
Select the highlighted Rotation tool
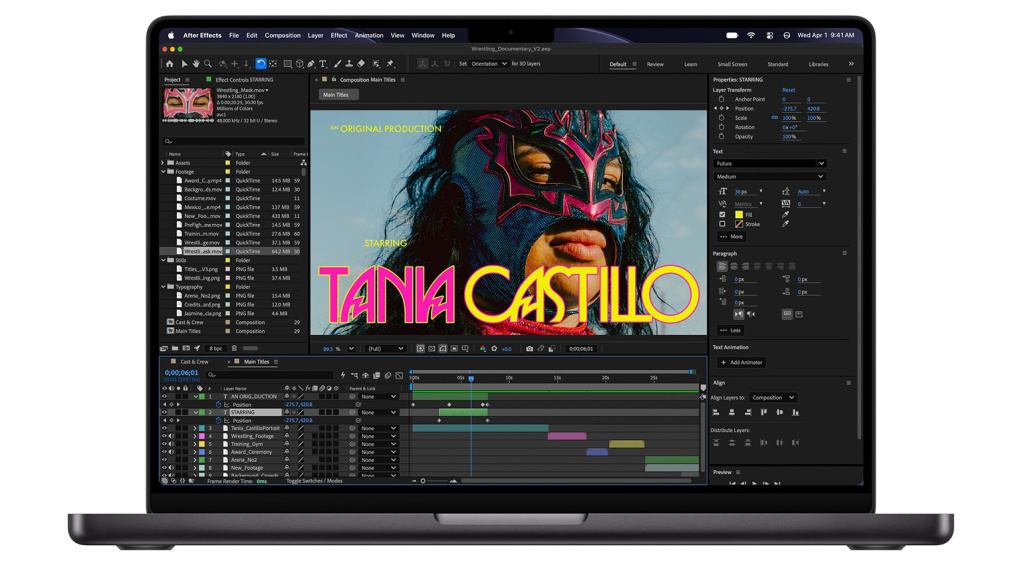point(261,63)
